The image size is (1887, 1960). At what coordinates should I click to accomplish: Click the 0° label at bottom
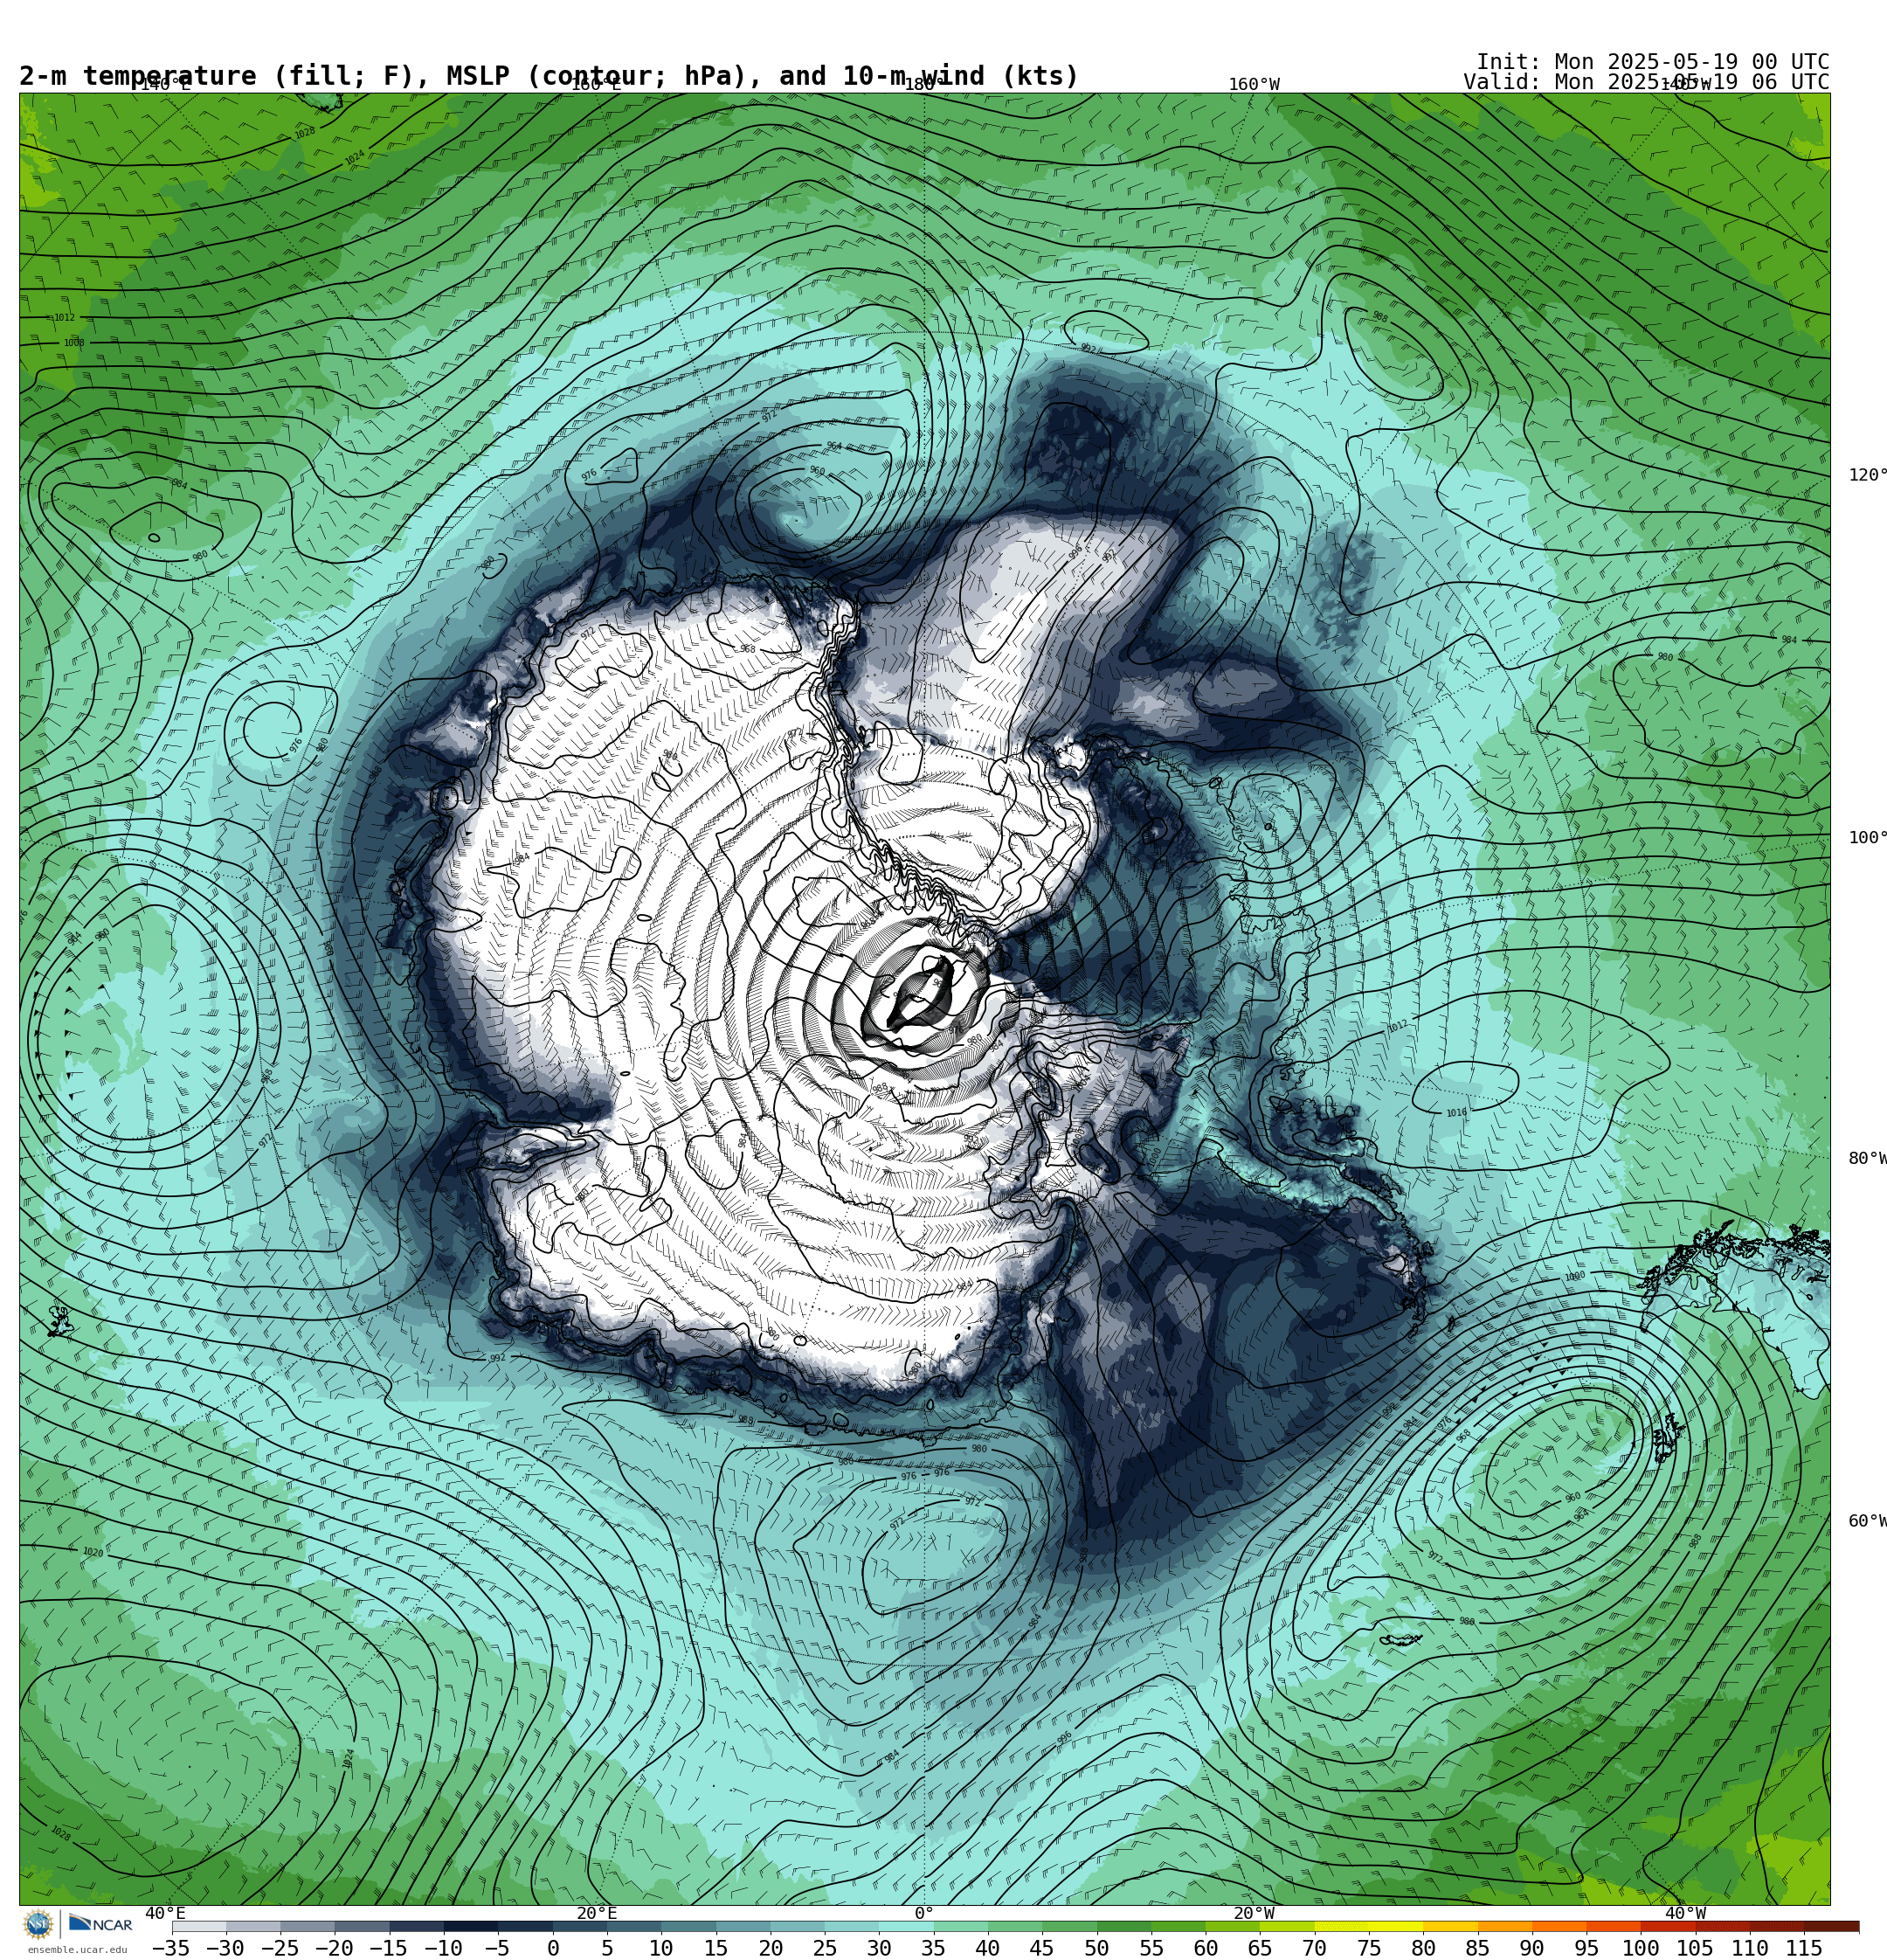924,1913
